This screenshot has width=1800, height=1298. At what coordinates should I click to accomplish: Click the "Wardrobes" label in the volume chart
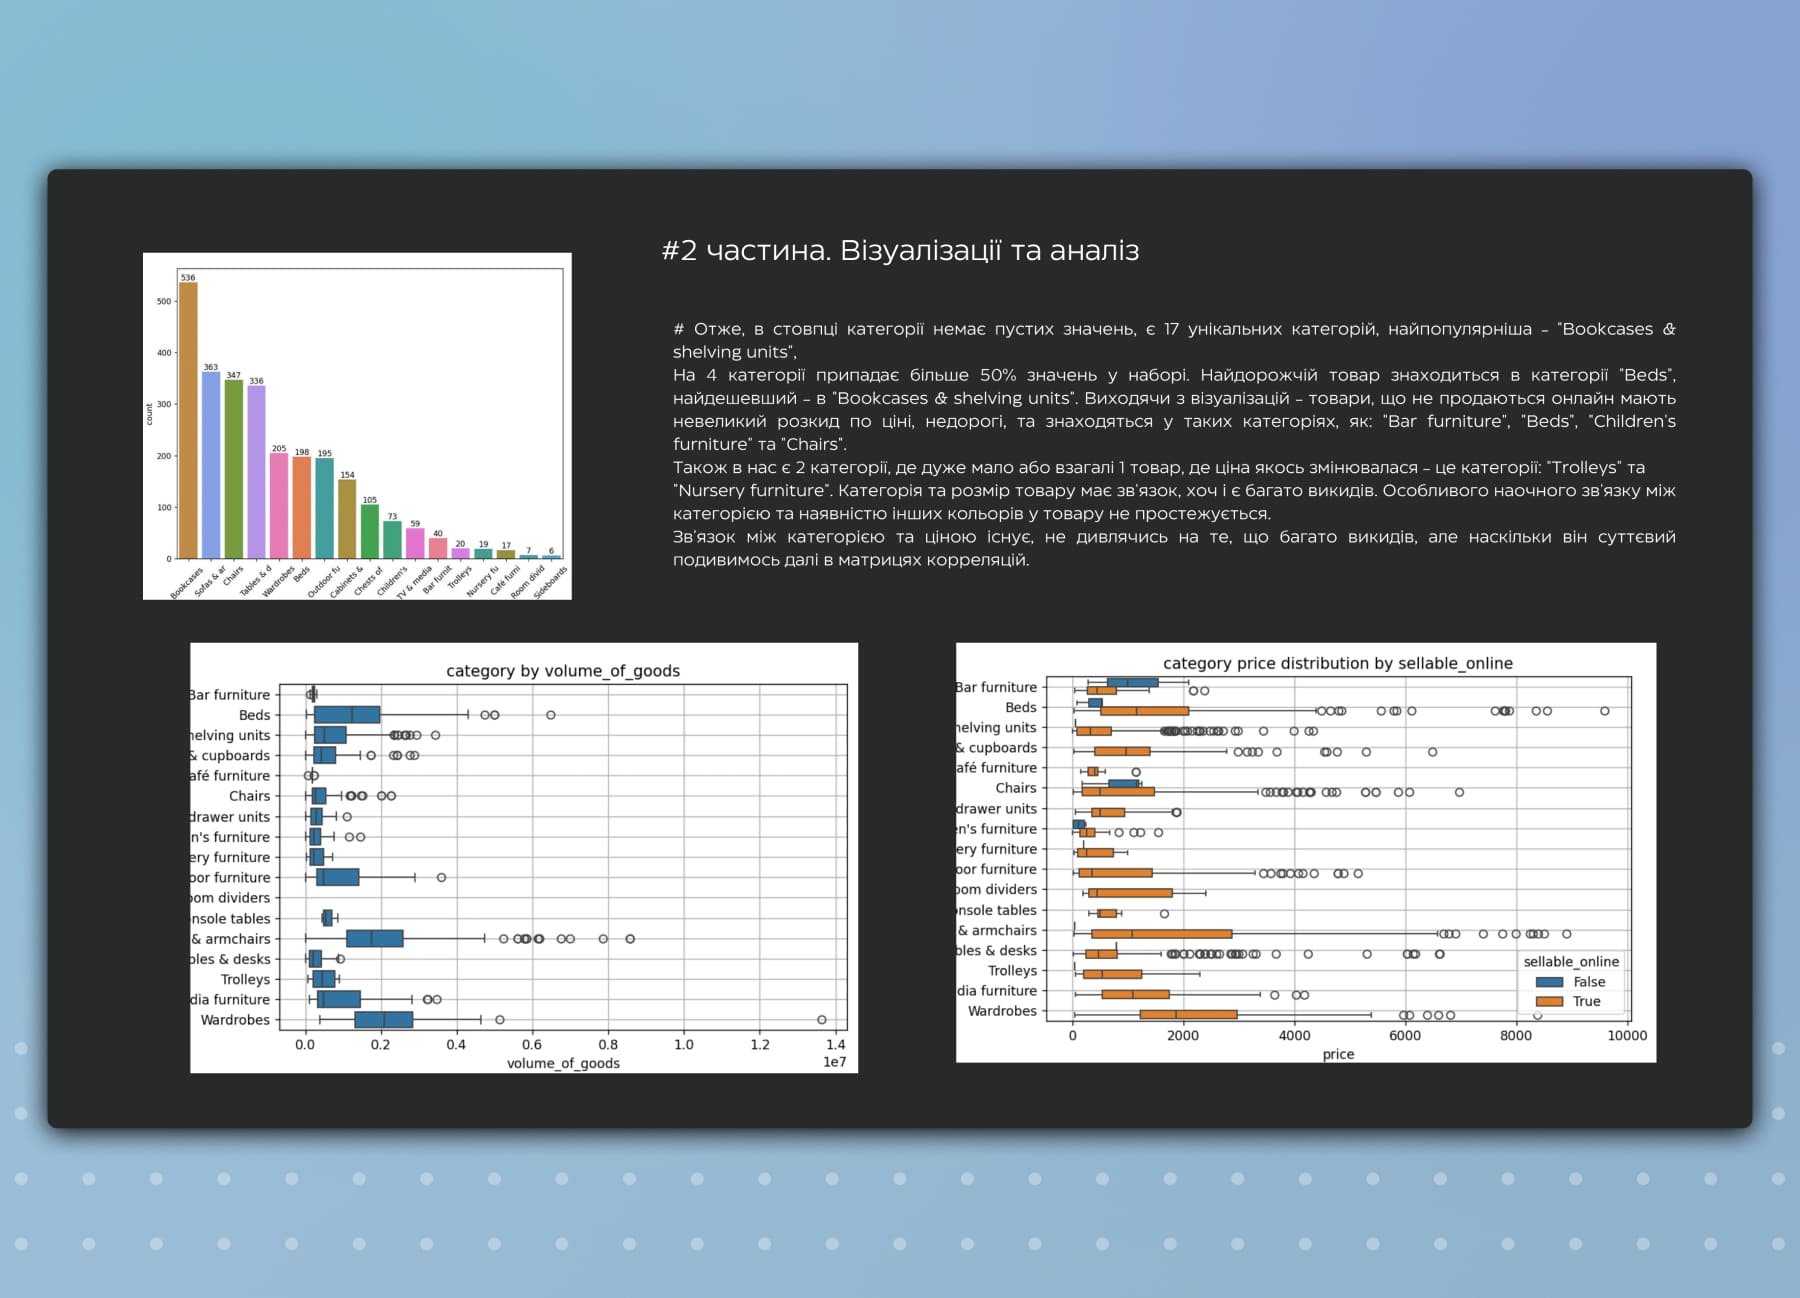235,1020
